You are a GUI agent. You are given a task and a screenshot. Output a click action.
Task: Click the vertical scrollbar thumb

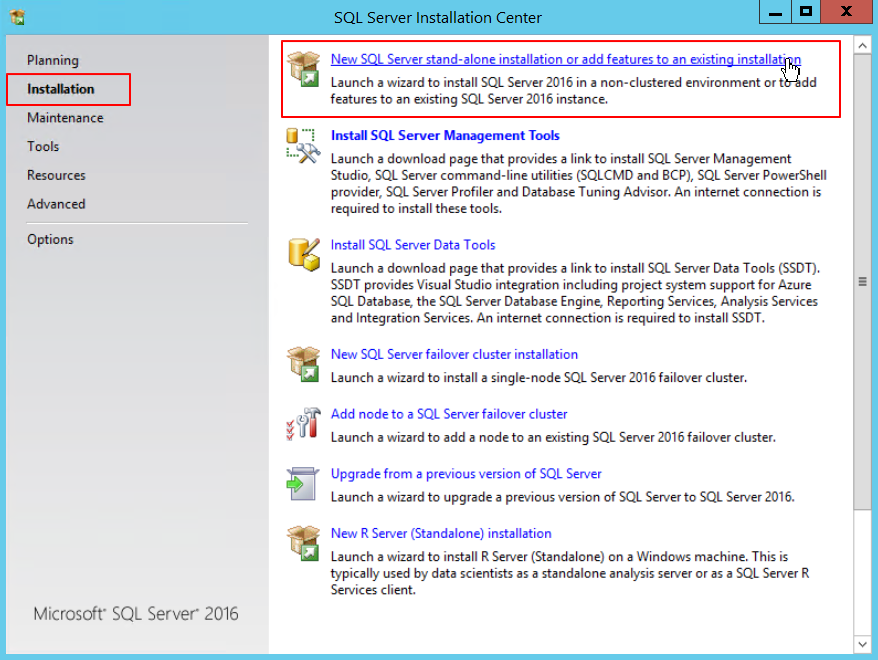(862, 282)
